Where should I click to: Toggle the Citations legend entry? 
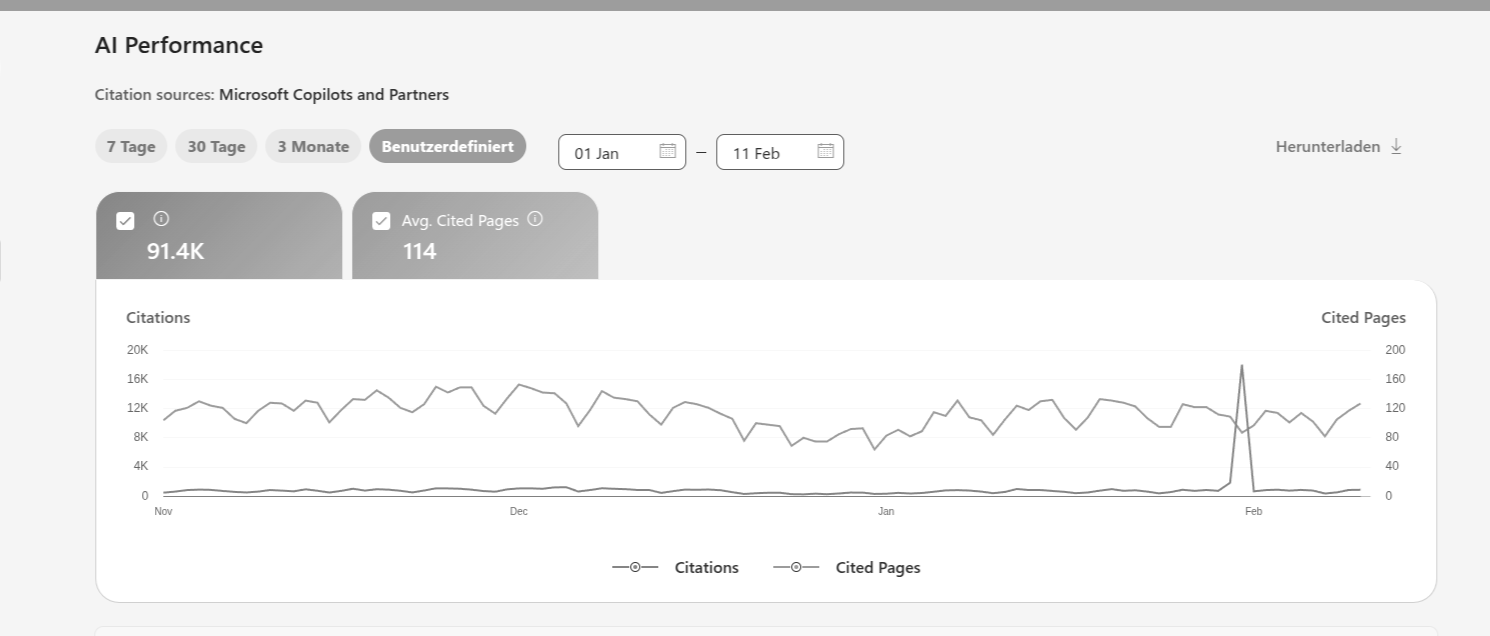click(675, 567)
